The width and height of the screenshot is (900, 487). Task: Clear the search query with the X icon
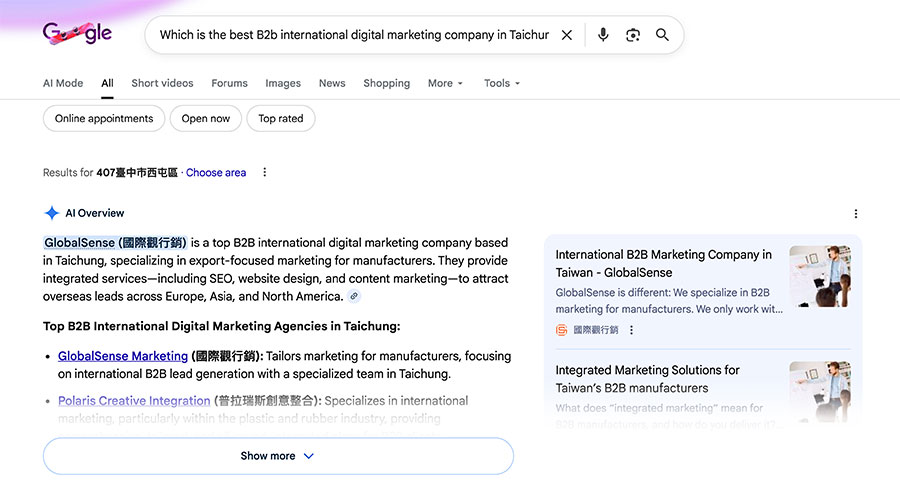click(x=567, y=35)
